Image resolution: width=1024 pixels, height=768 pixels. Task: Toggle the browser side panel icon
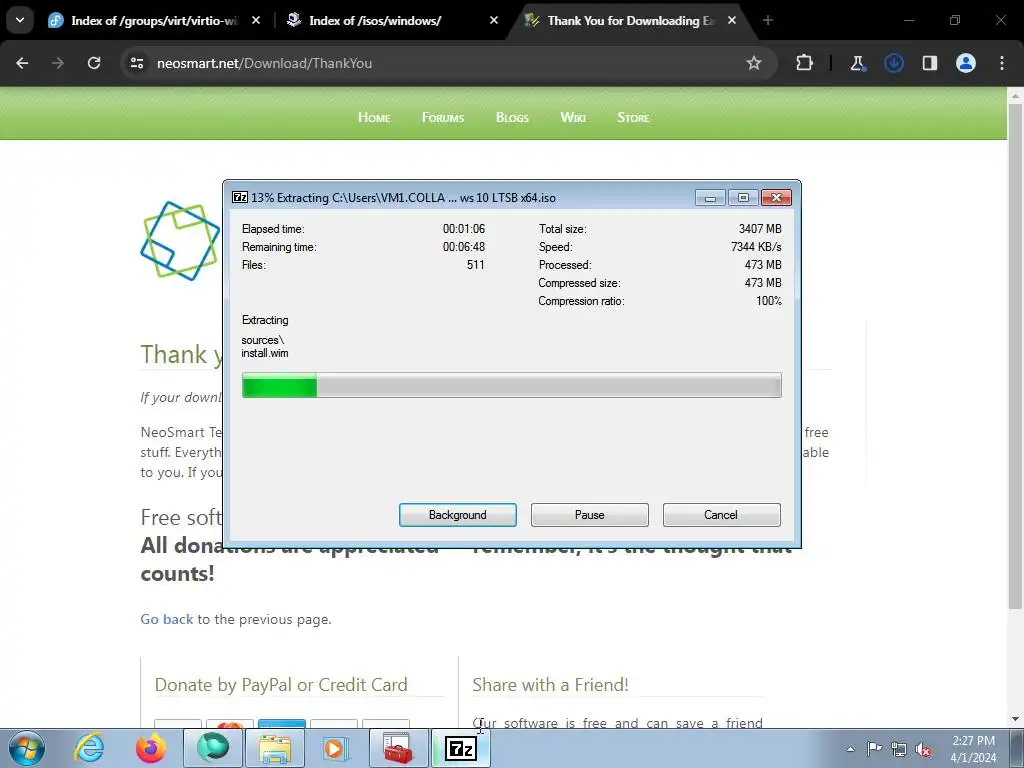click(929, 63)
